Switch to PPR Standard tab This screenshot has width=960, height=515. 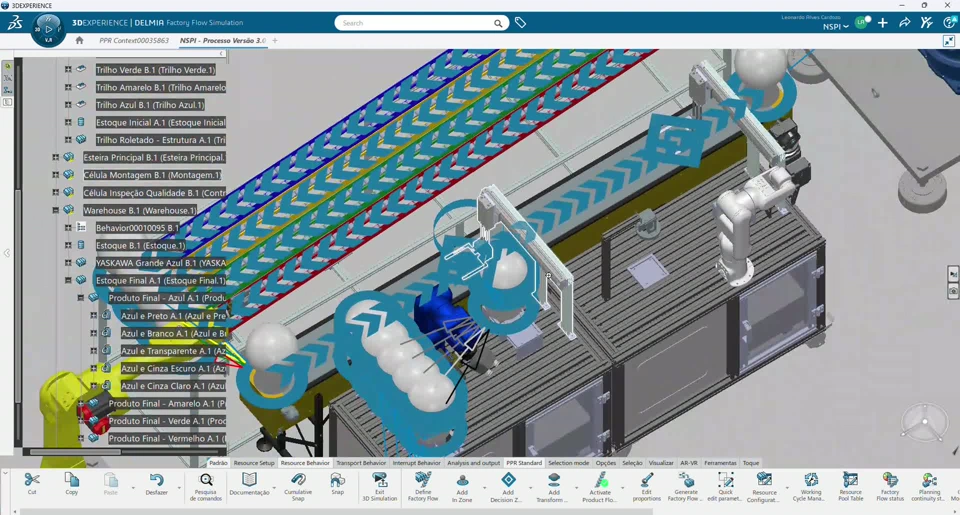(524, 463)
